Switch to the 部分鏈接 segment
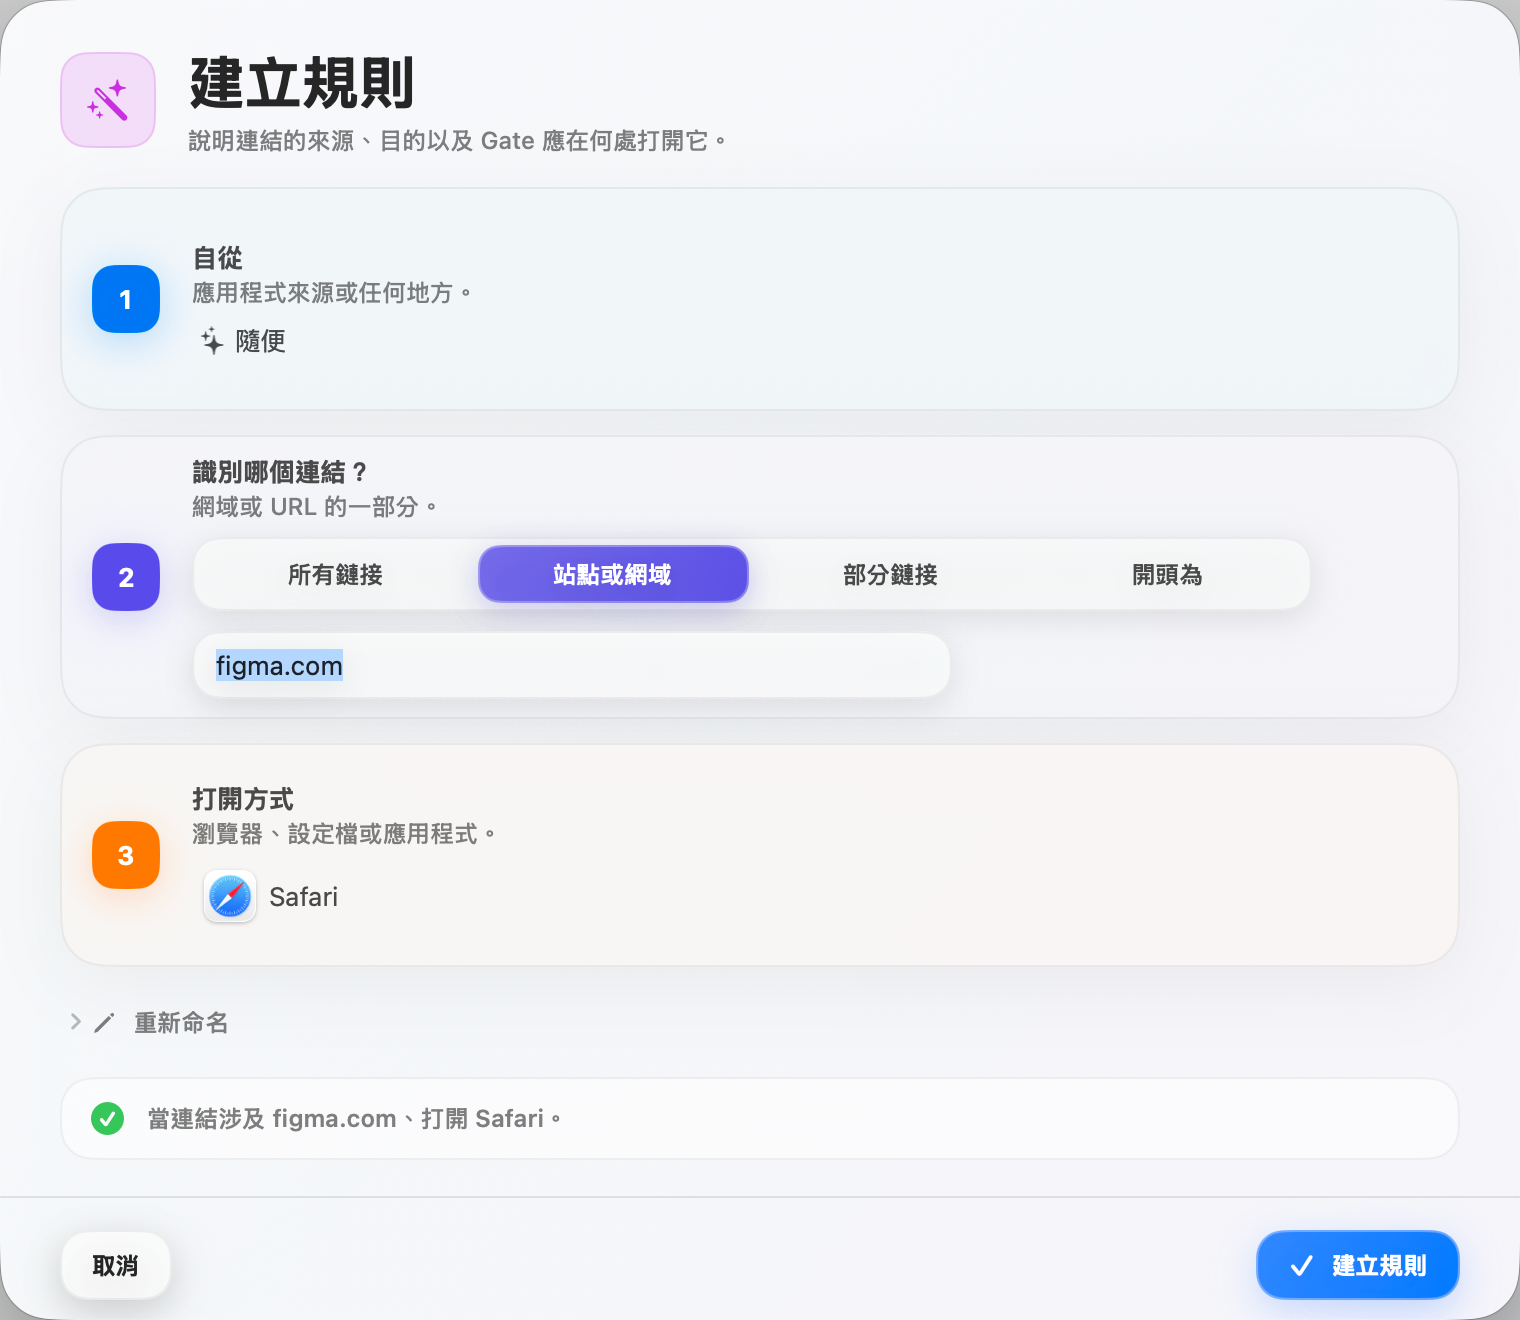1520x1320 pixels. tap(890, 574)
